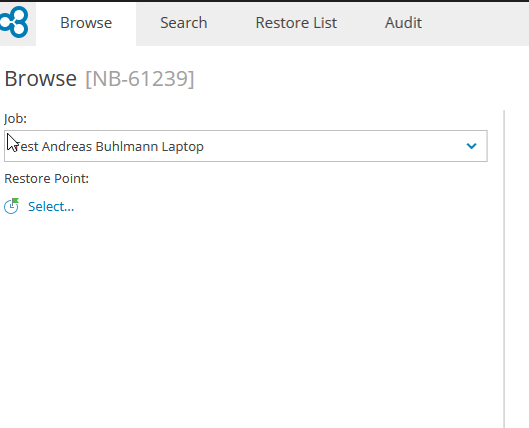529x428 pixels.
Task: Go to the Audit tab
Action: pos(403,23)
